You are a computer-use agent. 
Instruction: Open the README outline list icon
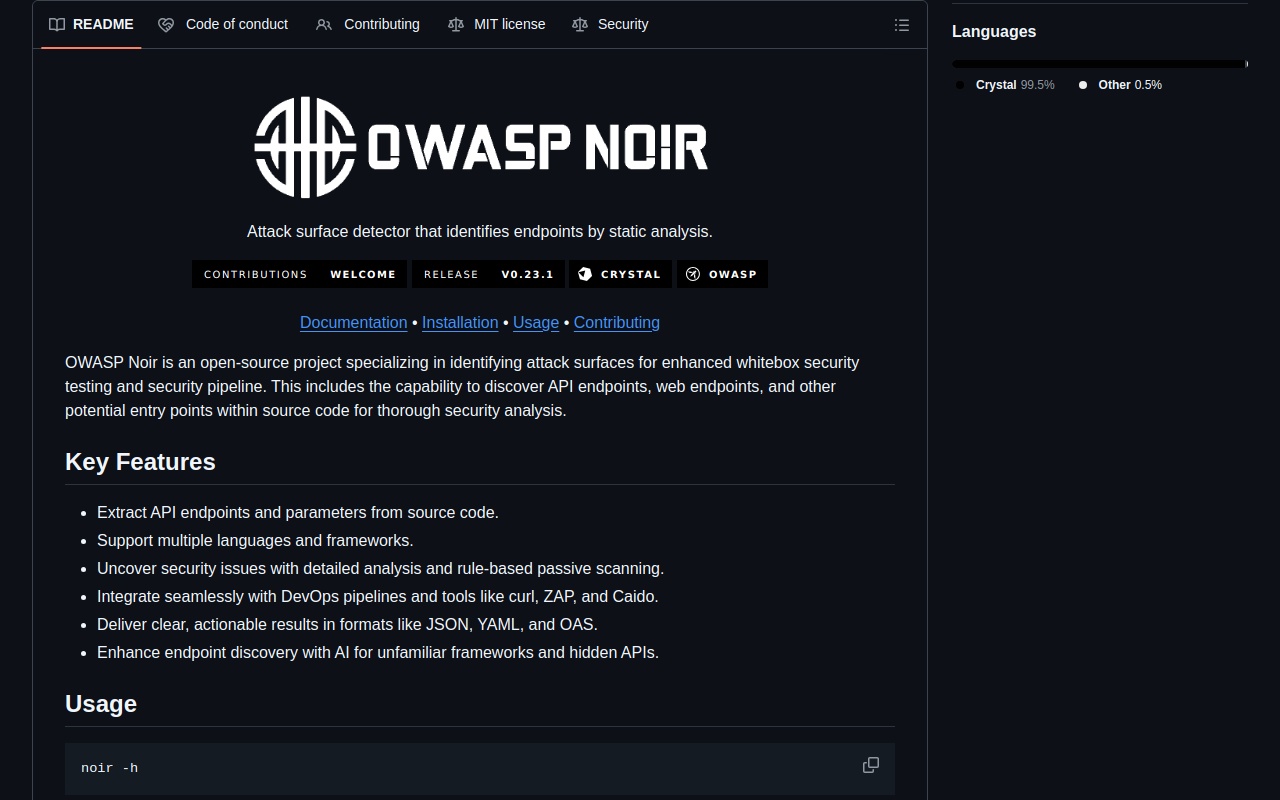coord(901,25)
